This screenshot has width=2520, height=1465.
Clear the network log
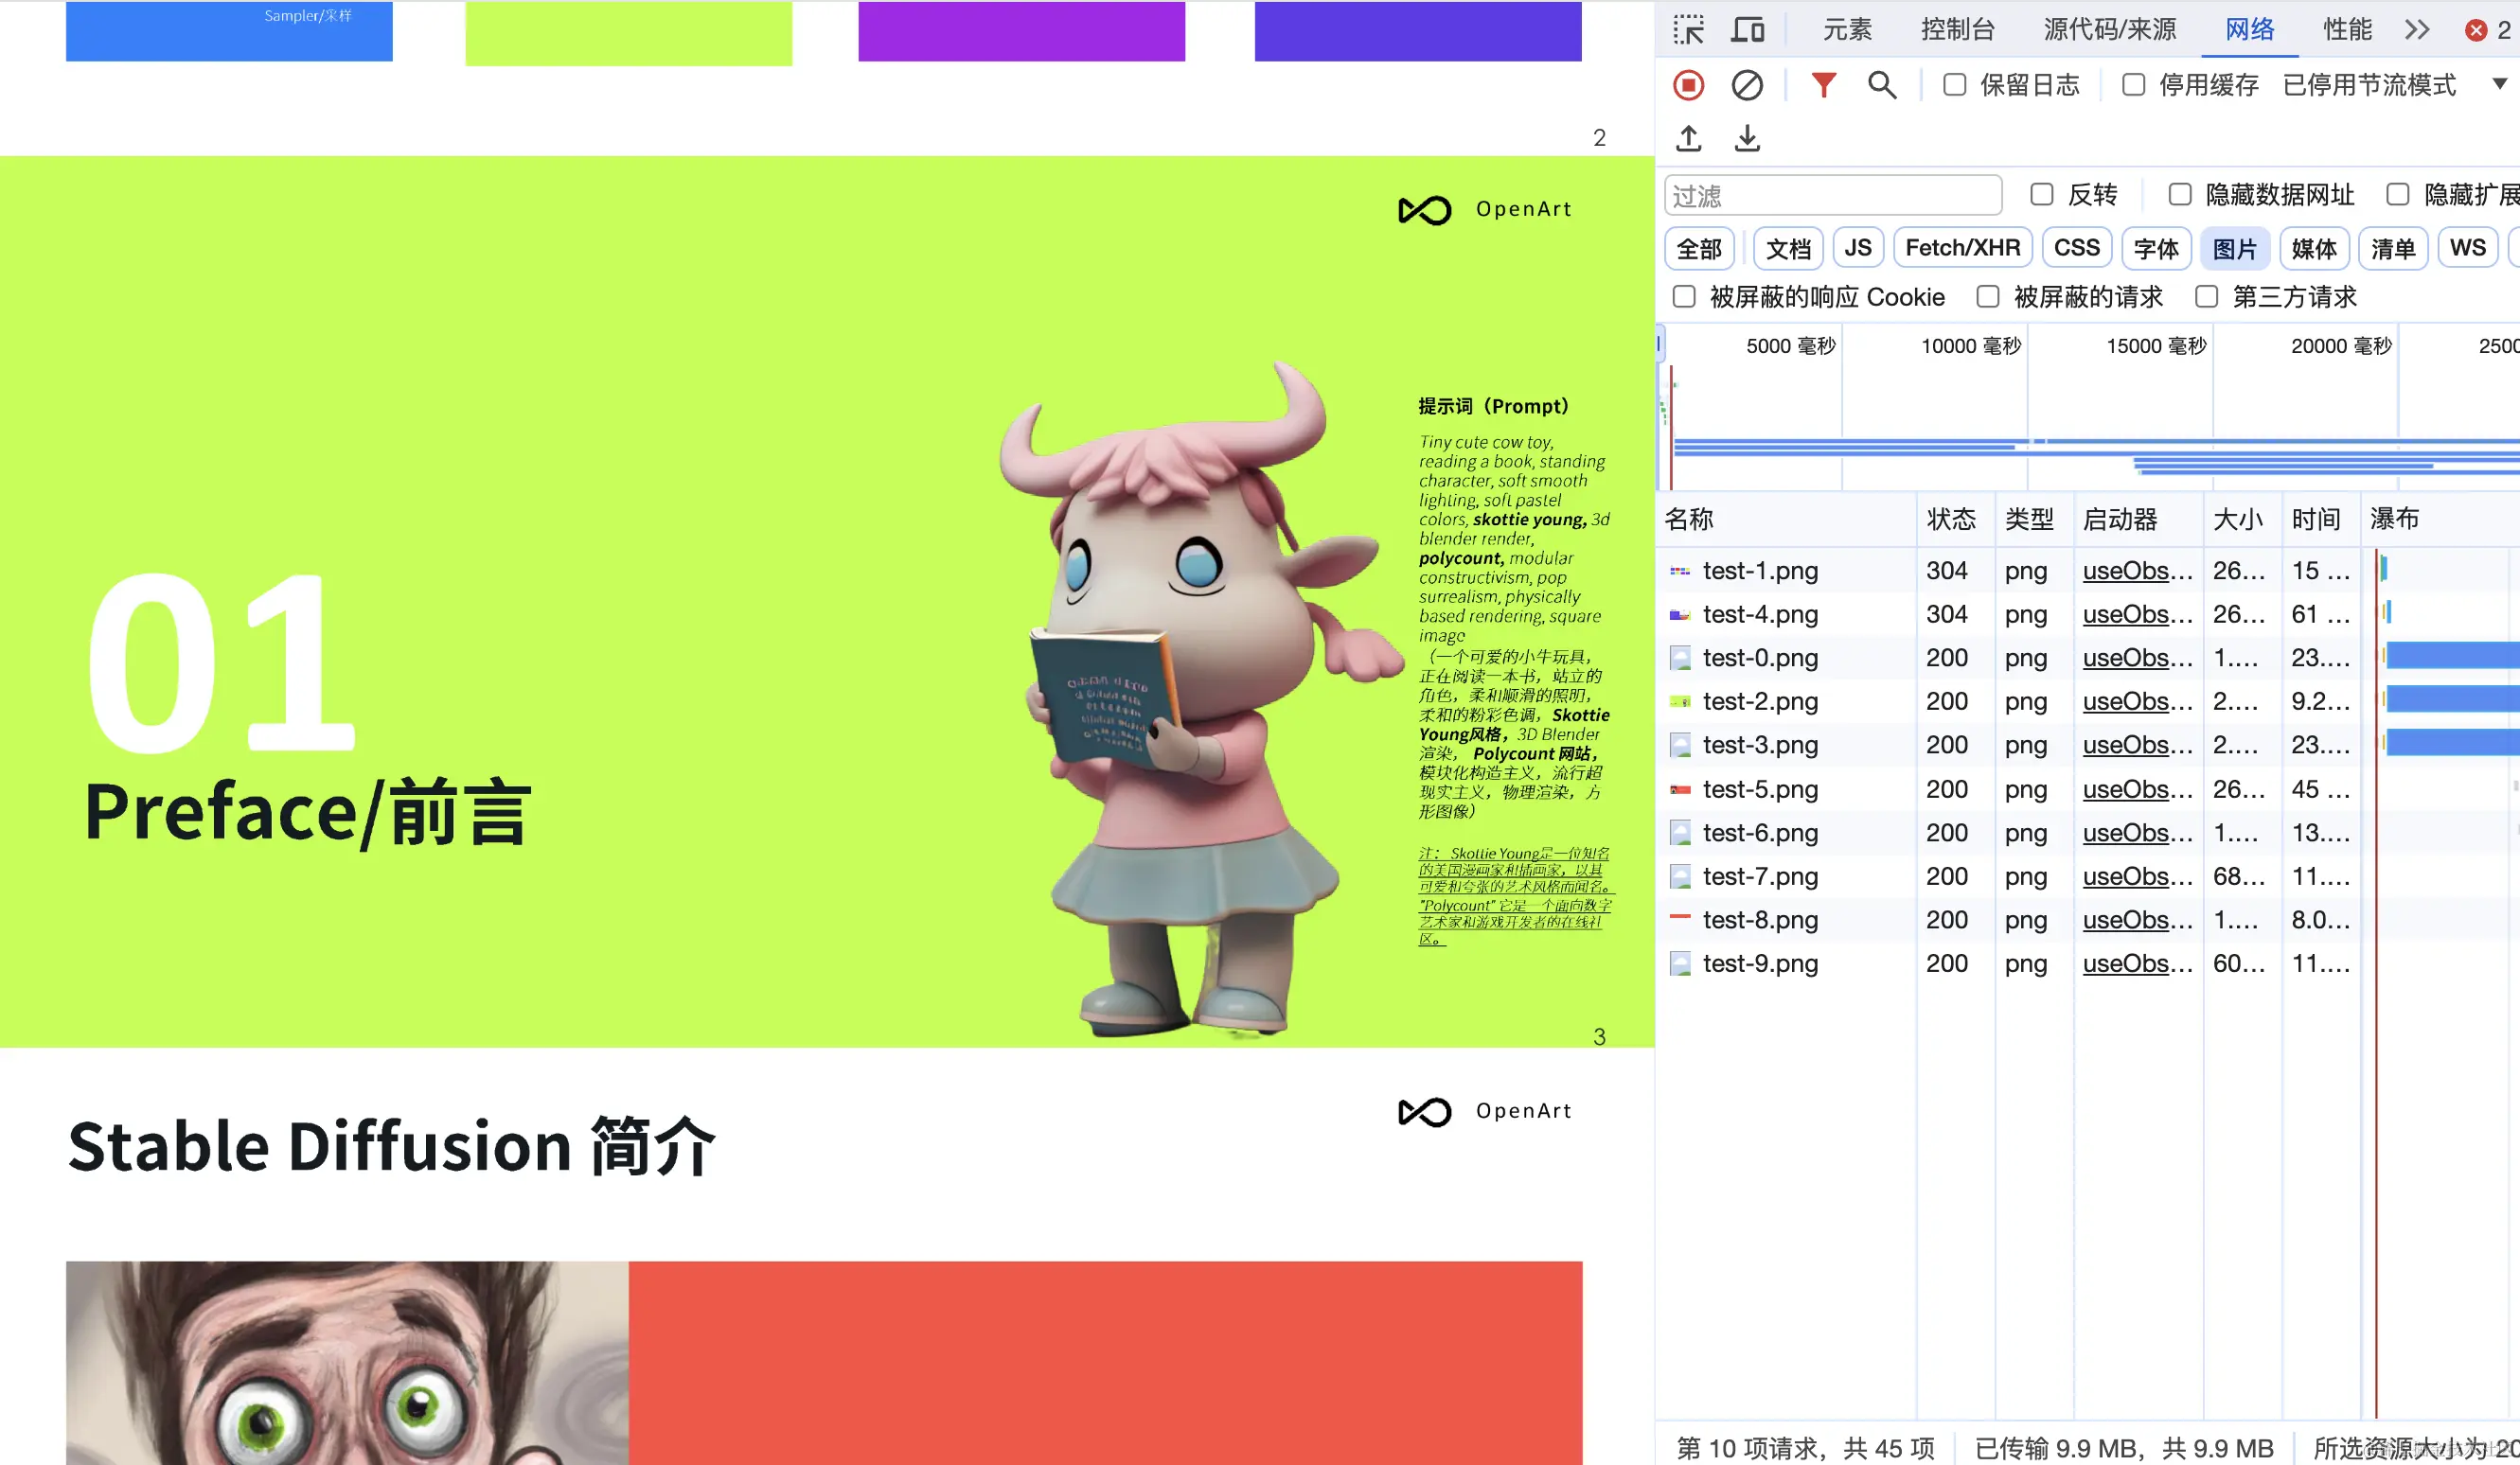1747,85
